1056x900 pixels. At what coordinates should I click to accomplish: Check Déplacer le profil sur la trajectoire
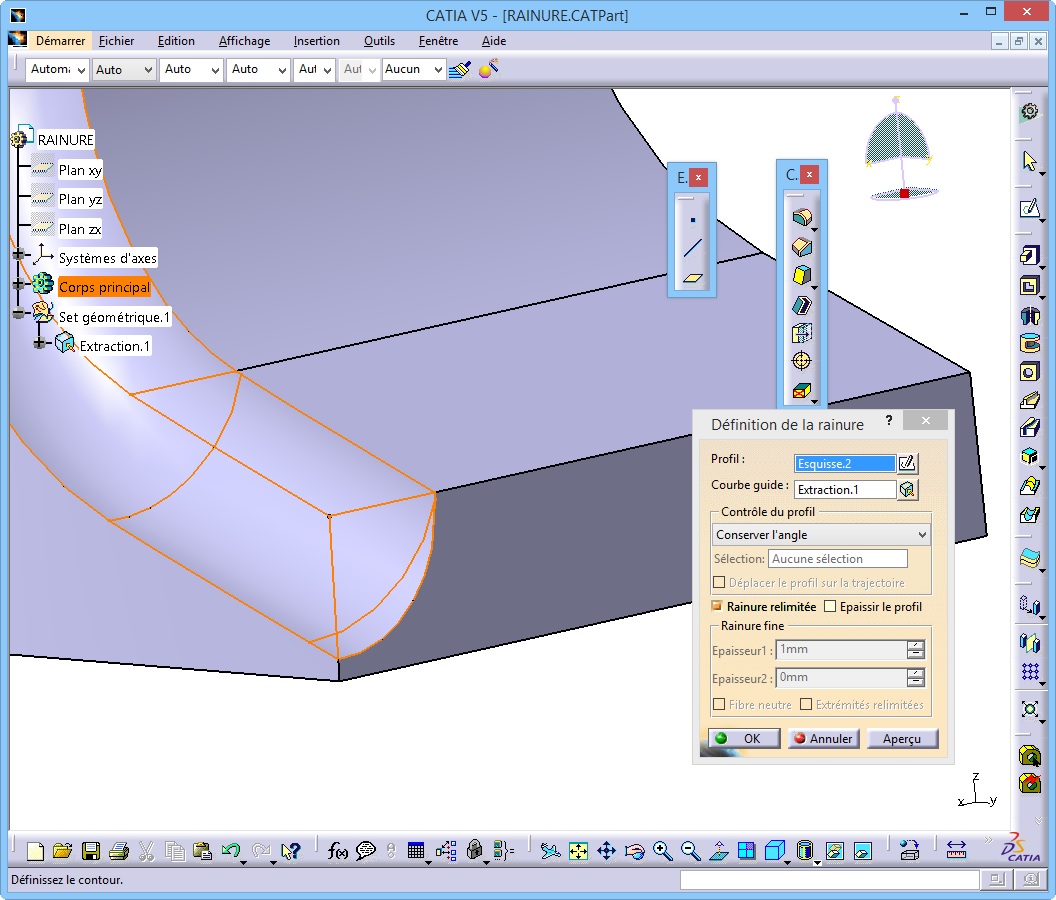tap(719, 583)
